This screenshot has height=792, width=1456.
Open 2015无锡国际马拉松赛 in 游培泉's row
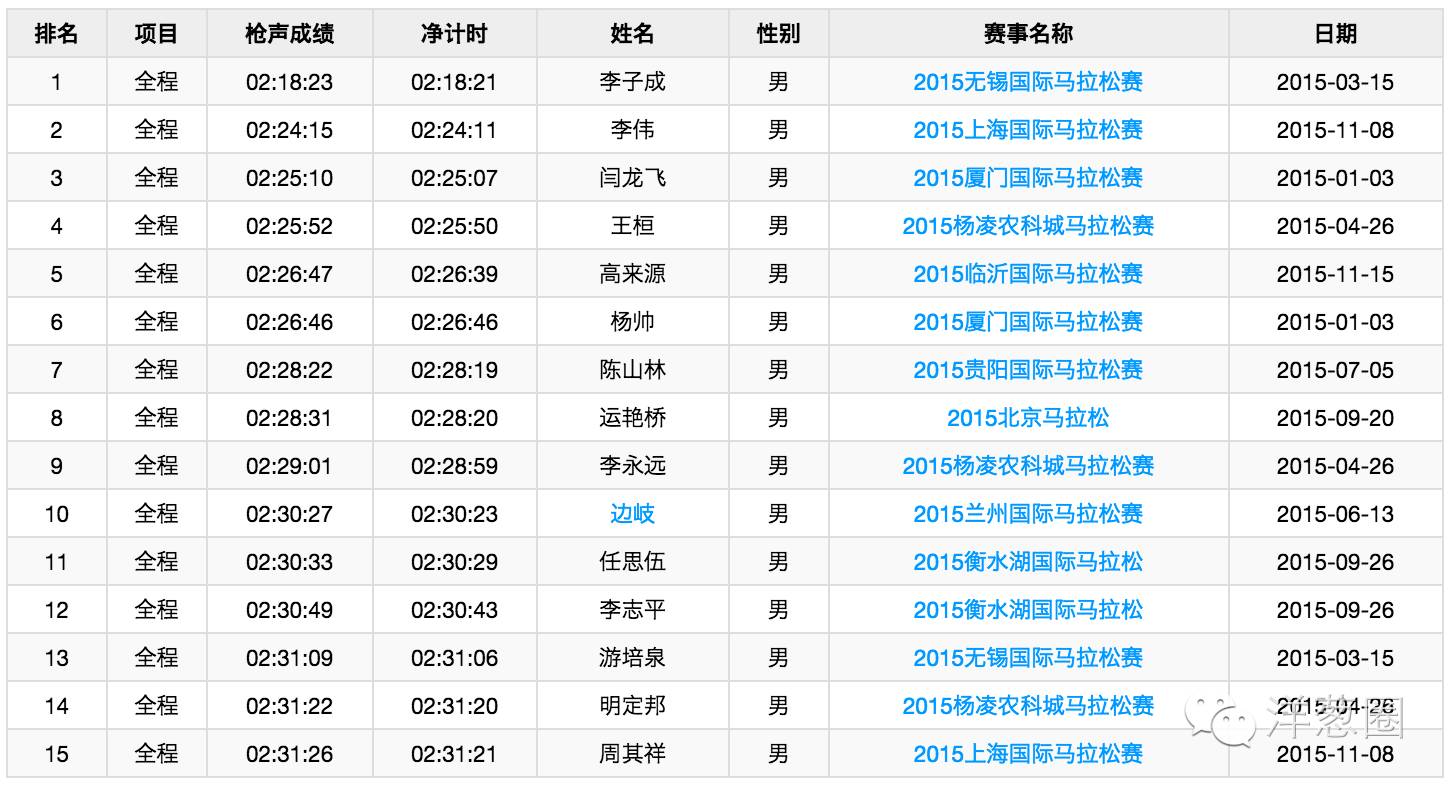click(1027, 658)
